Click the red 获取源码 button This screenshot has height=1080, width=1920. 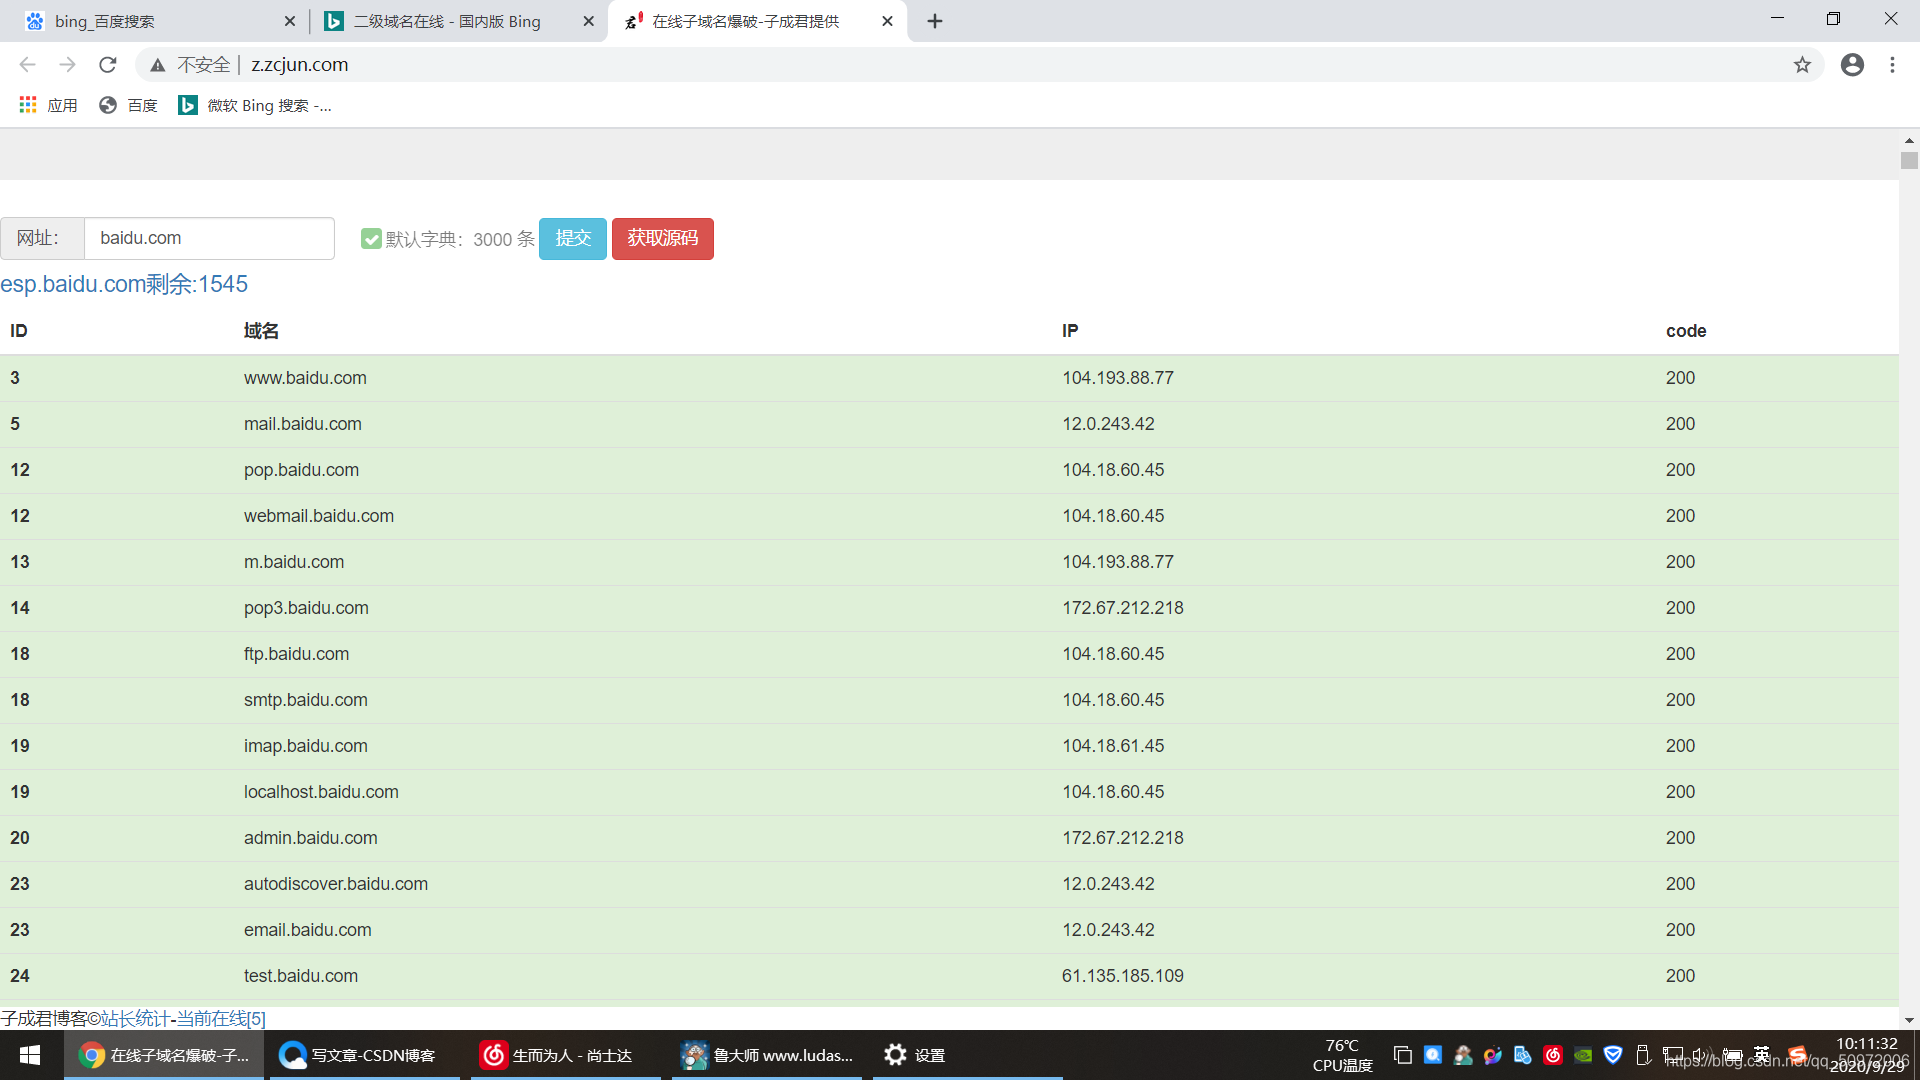pyautogui.click(x=663, y=239)
